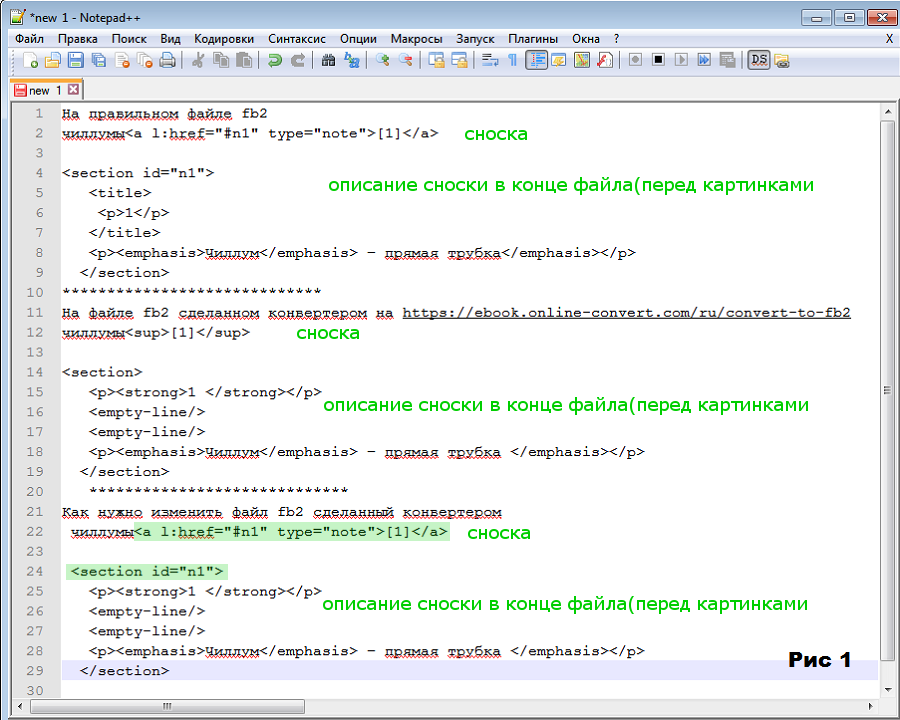Cut selection using the scissors icon
Screen dimensions: 900x720
tap(198, 60)
